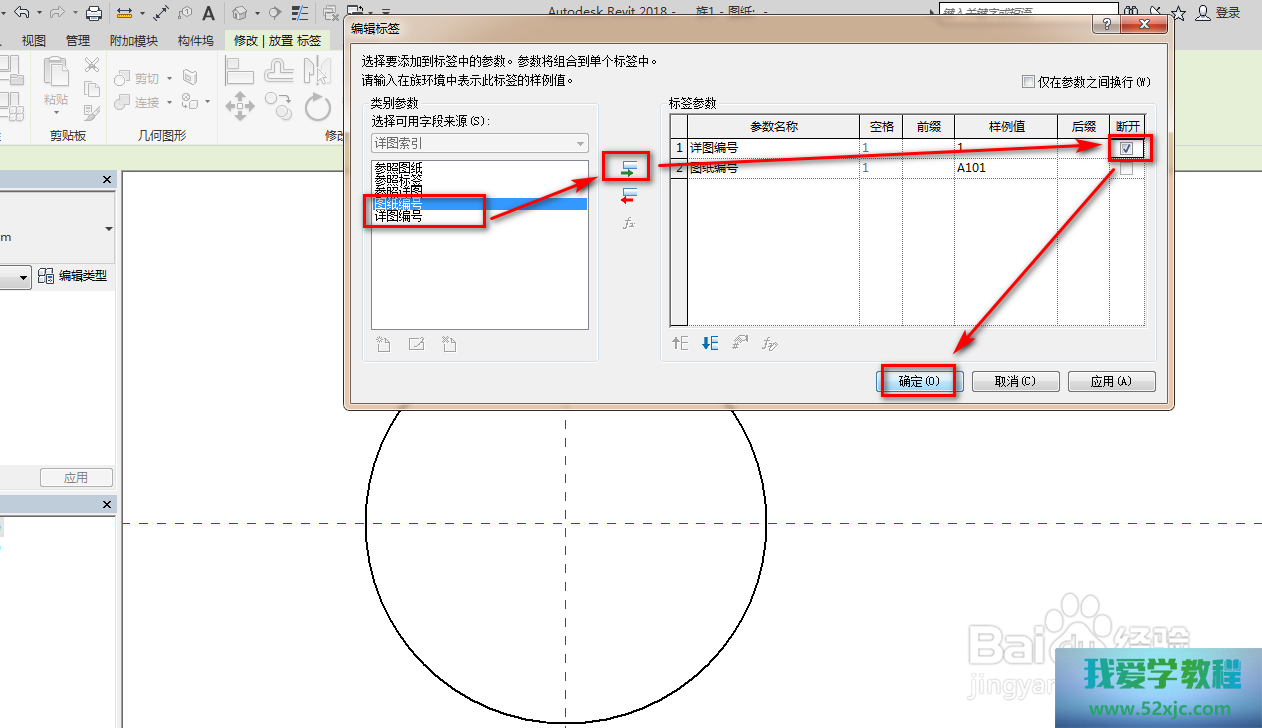Viewport: 1262px width, 728px height.
Task: Click the undo arrow icon
Action: [22, 13]
